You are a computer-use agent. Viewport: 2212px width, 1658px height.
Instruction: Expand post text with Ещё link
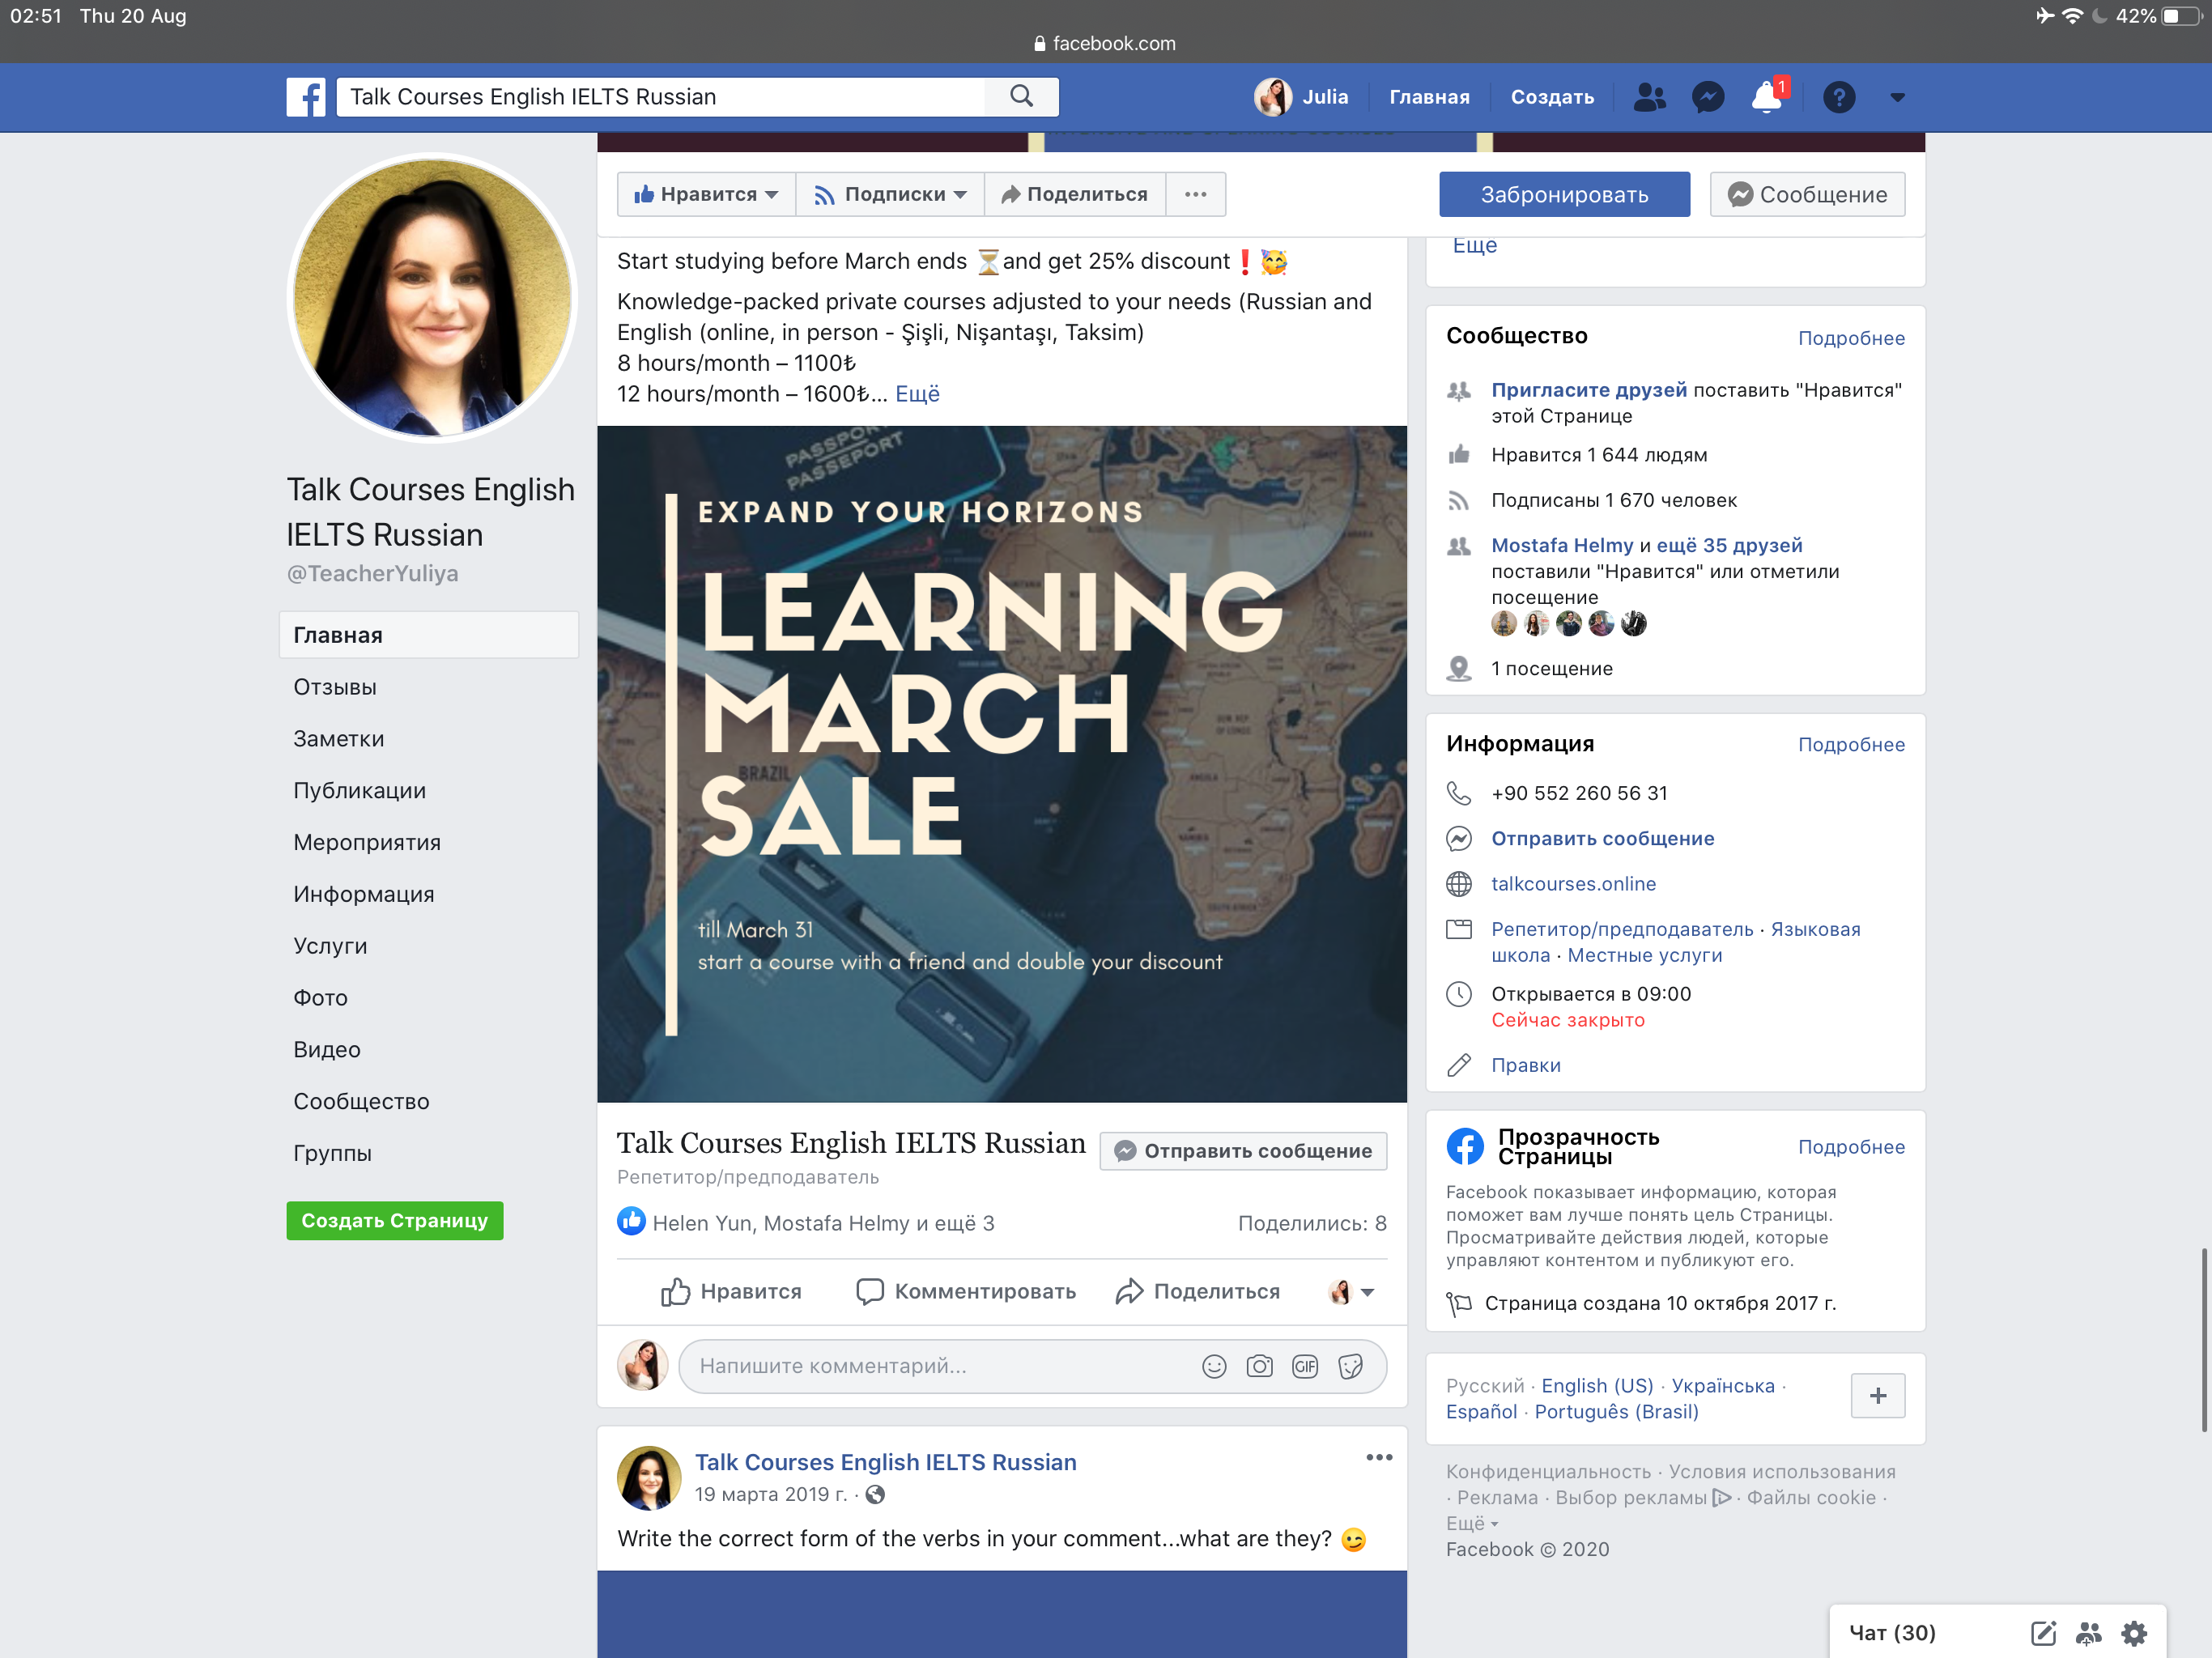tap(917, 394)
